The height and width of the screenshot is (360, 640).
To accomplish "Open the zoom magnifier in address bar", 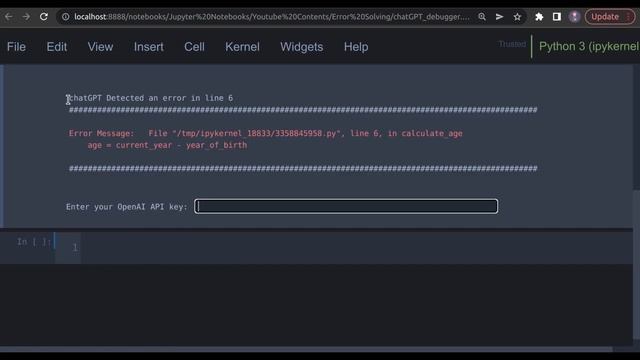I will 482,17.
